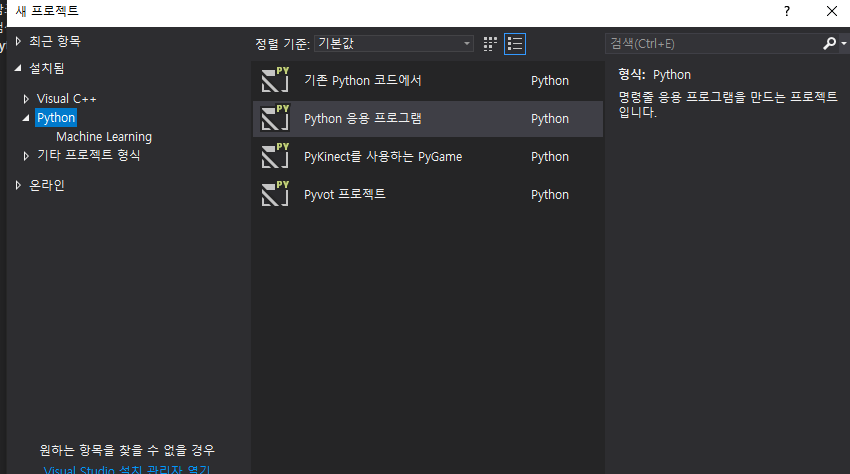Select Pyvot 프로젝트 template
The image size is (850, 474).
coord(428,194)
